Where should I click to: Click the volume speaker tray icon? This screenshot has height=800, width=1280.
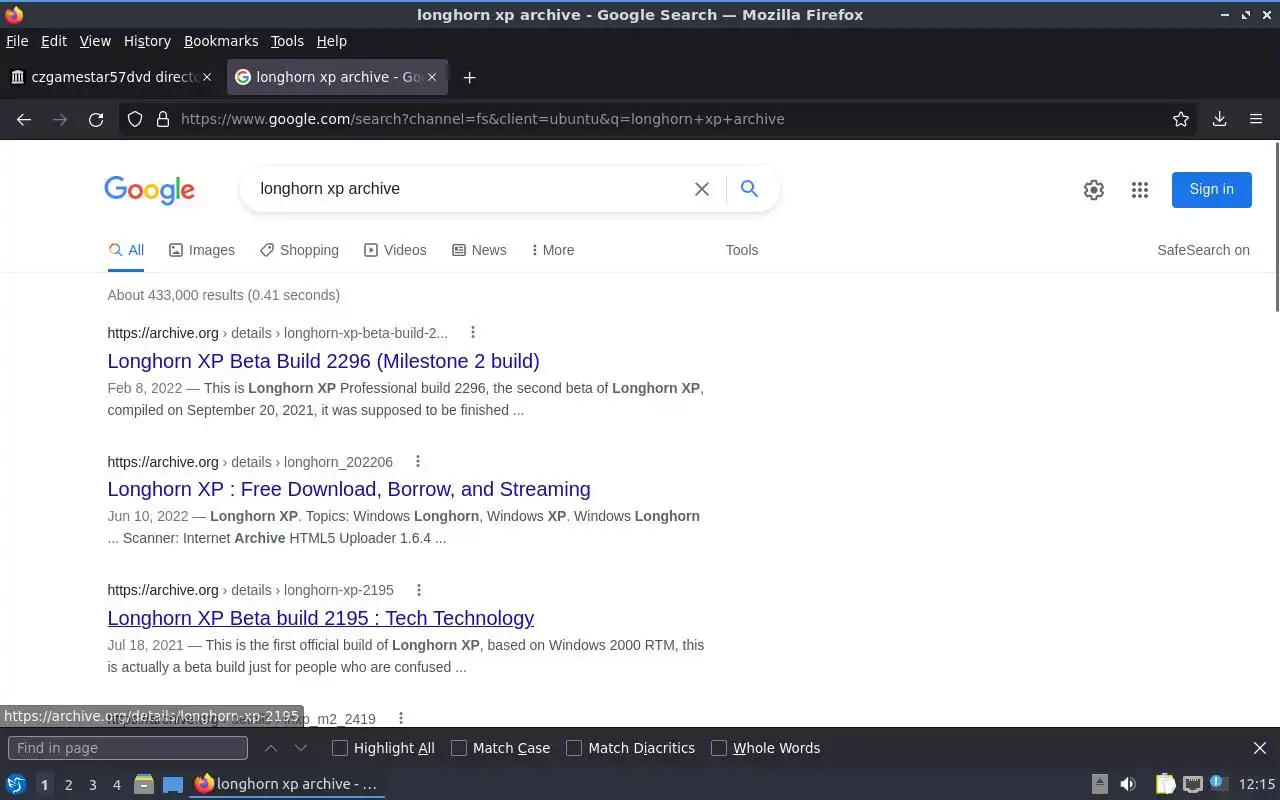tap(1128, 784)
